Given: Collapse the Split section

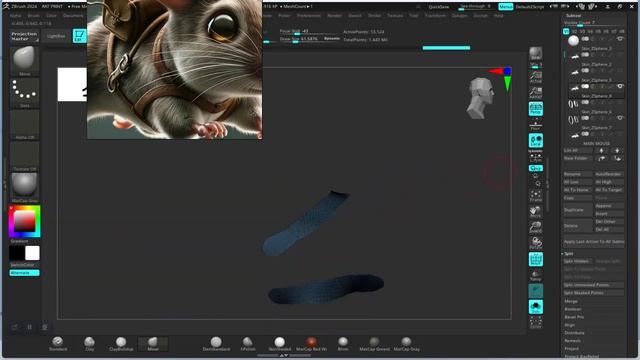Looking at the screenshot, I should pyautogui.click(x=569, y=254).
